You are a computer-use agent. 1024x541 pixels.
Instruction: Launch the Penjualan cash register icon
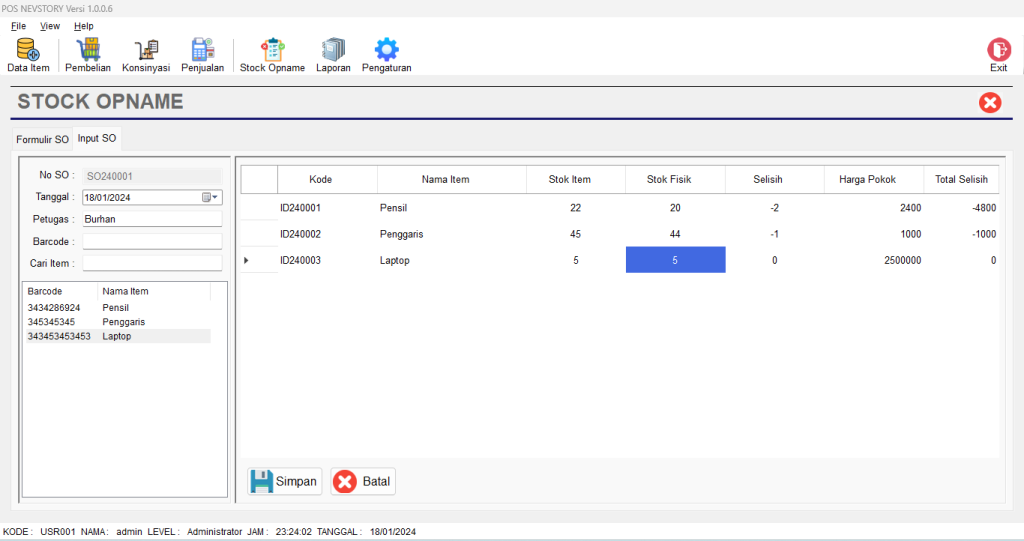203,55
